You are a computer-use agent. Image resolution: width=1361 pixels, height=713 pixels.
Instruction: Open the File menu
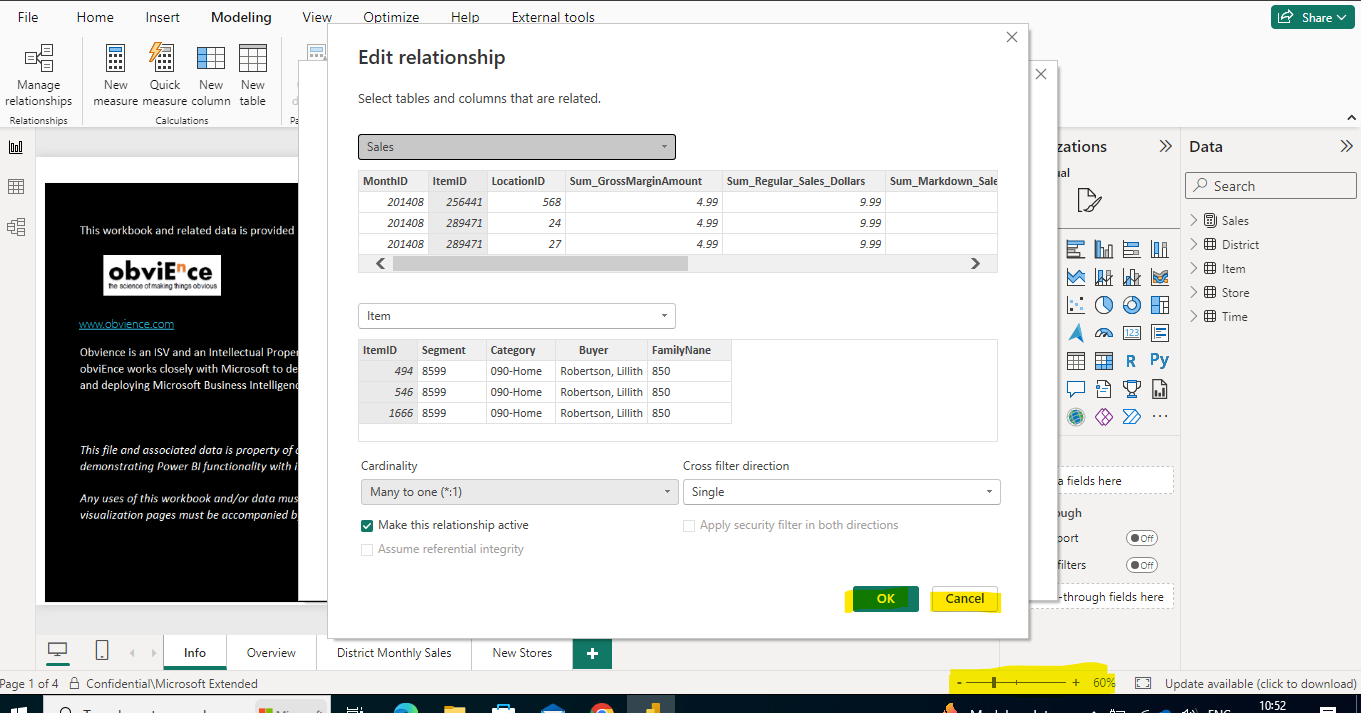tap(28, 17)
